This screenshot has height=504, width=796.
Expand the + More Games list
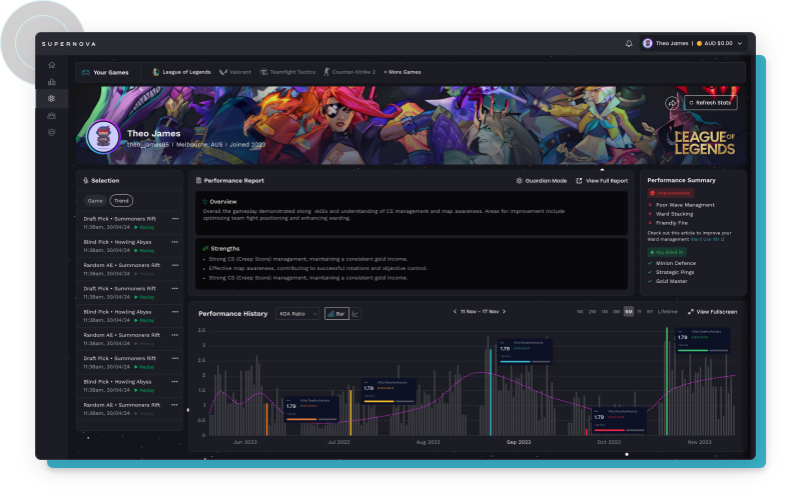(402, 72)
